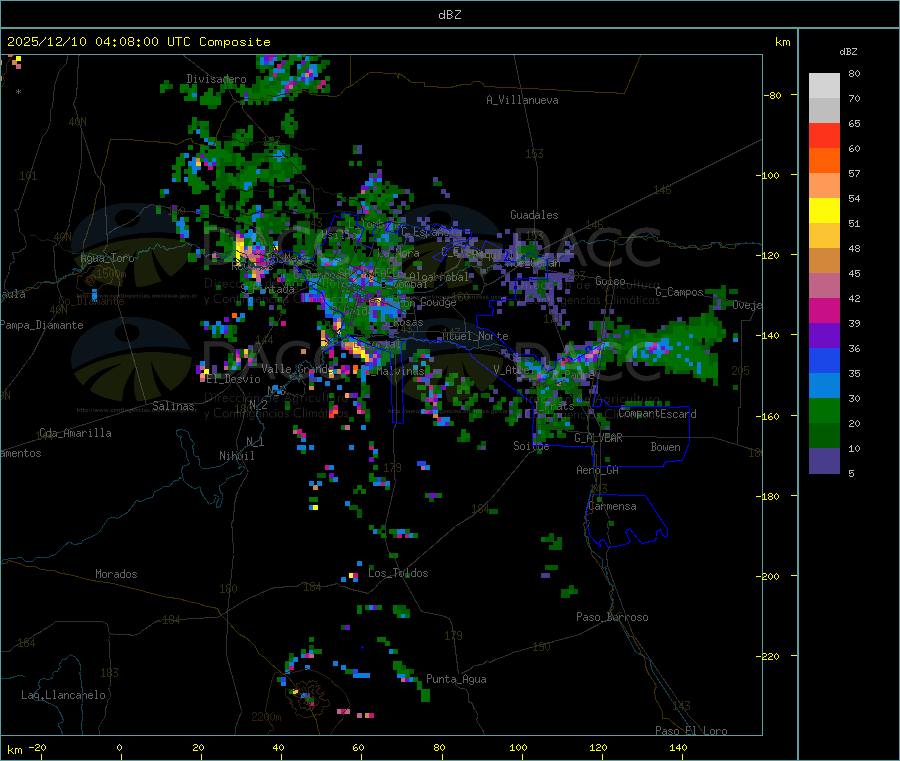Image resolution: width=900 pixels, height=761 pixels.
Task: Click the 100 km horizontal axis tick
Action: click(x=518, y=747)
